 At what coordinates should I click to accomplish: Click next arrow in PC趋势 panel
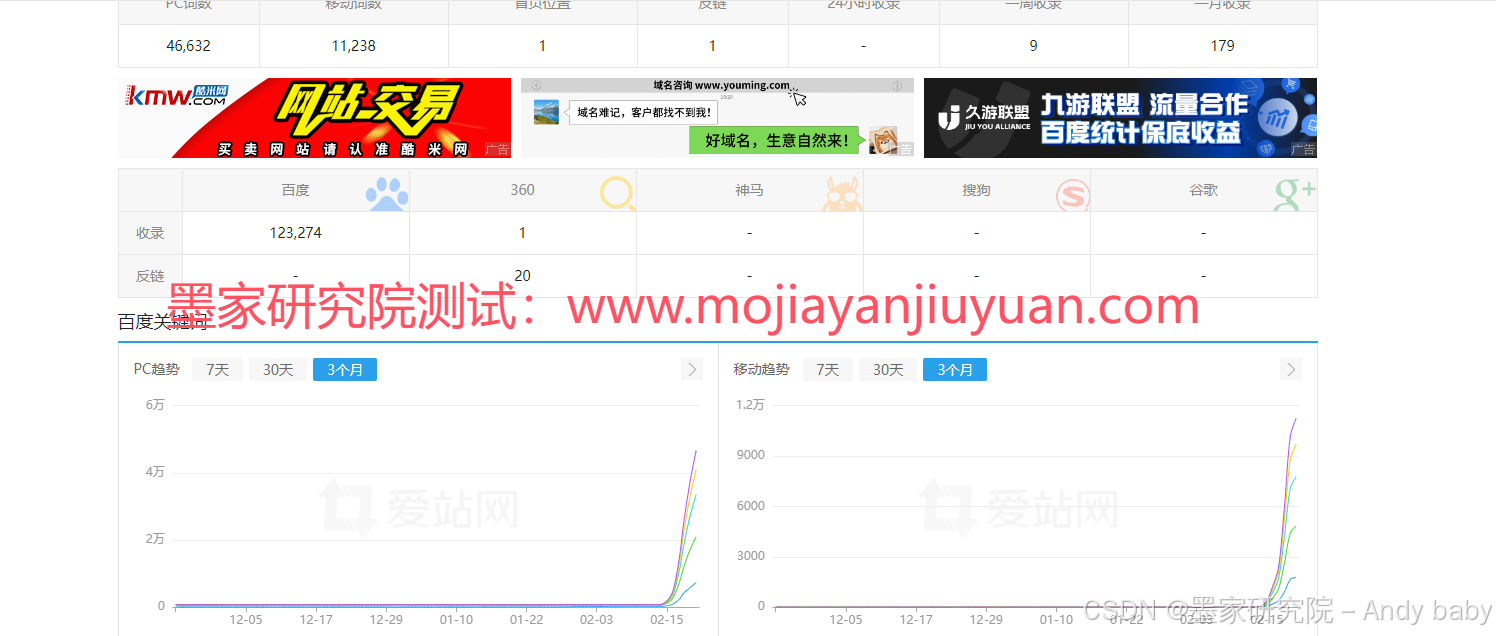(692, 370)
